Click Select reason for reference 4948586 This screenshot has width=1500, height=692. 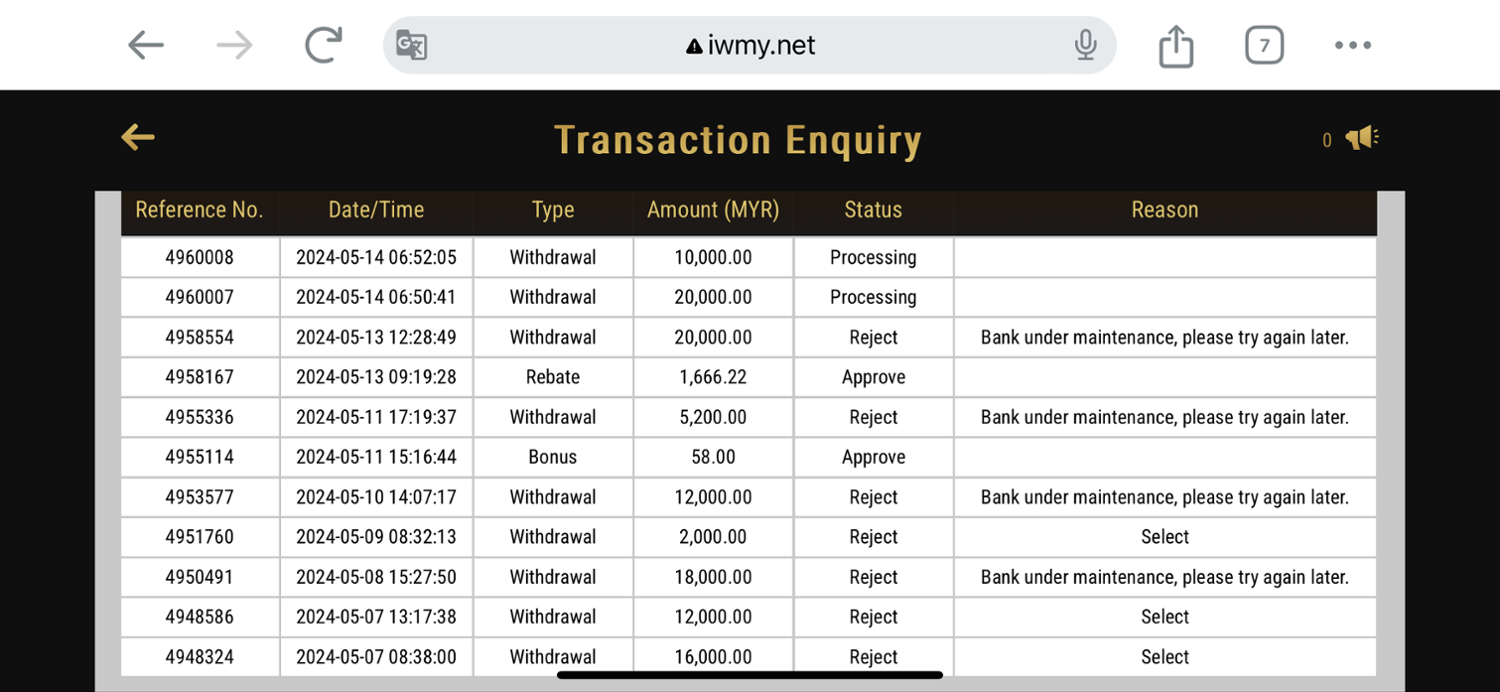(x=1165, y=617)
